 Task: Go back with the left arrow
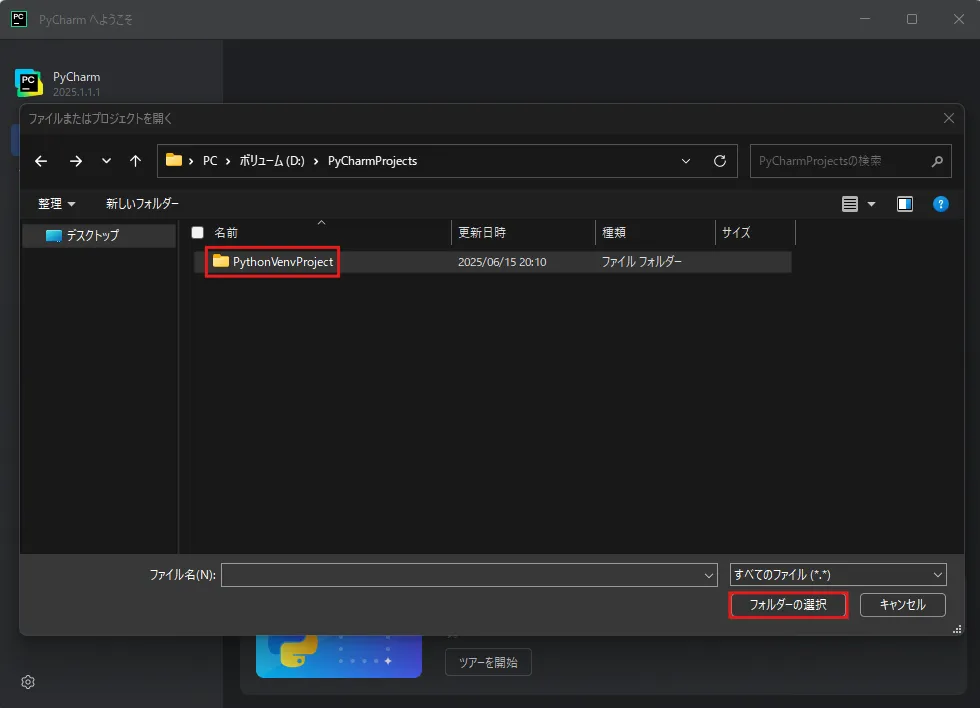click(x=41, y=161)
